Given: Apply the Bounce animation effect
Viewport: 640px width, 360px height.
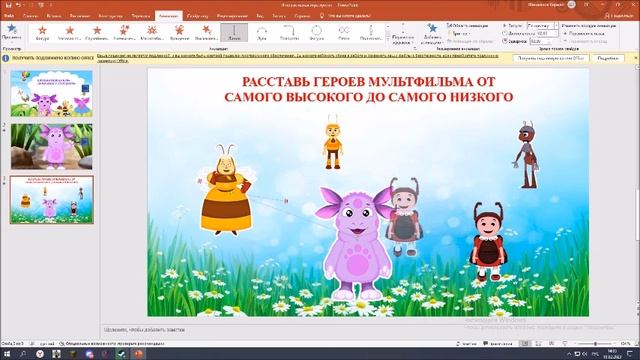Looking at the screenshot, I should [206, 33].
